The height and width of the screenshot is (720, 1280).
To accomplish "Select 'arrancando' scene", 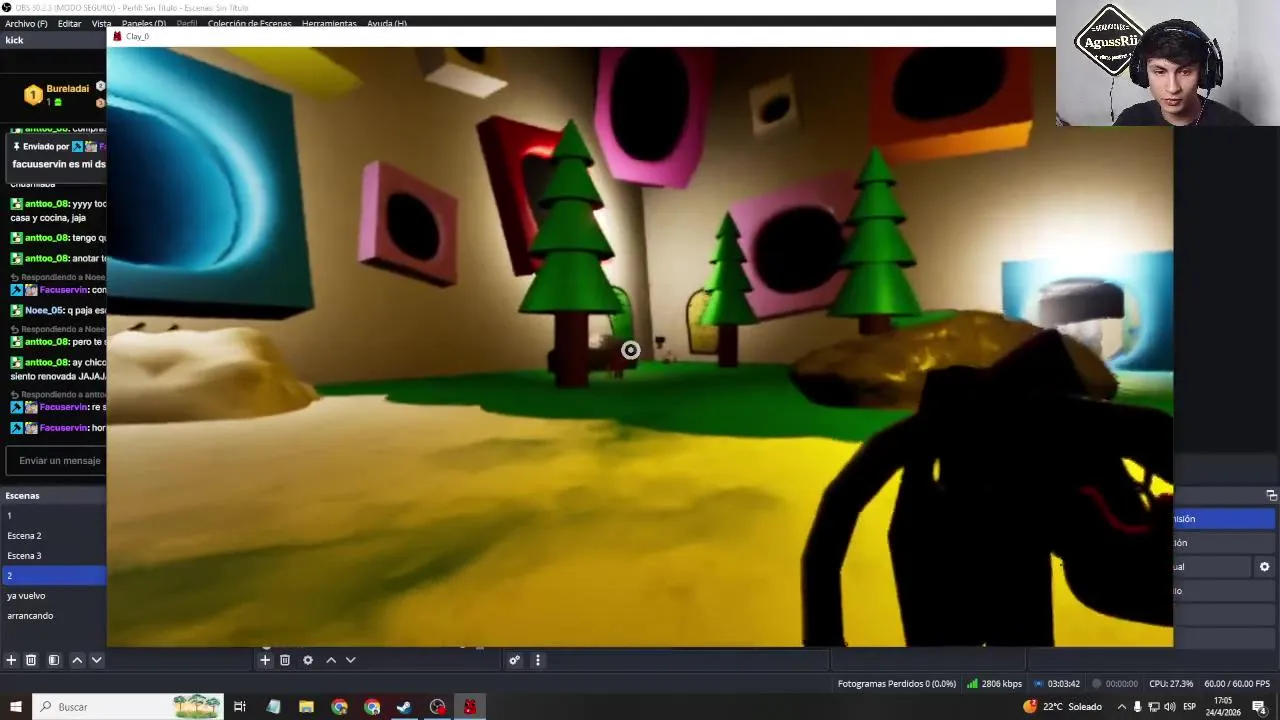I will [x=53, y=616].
